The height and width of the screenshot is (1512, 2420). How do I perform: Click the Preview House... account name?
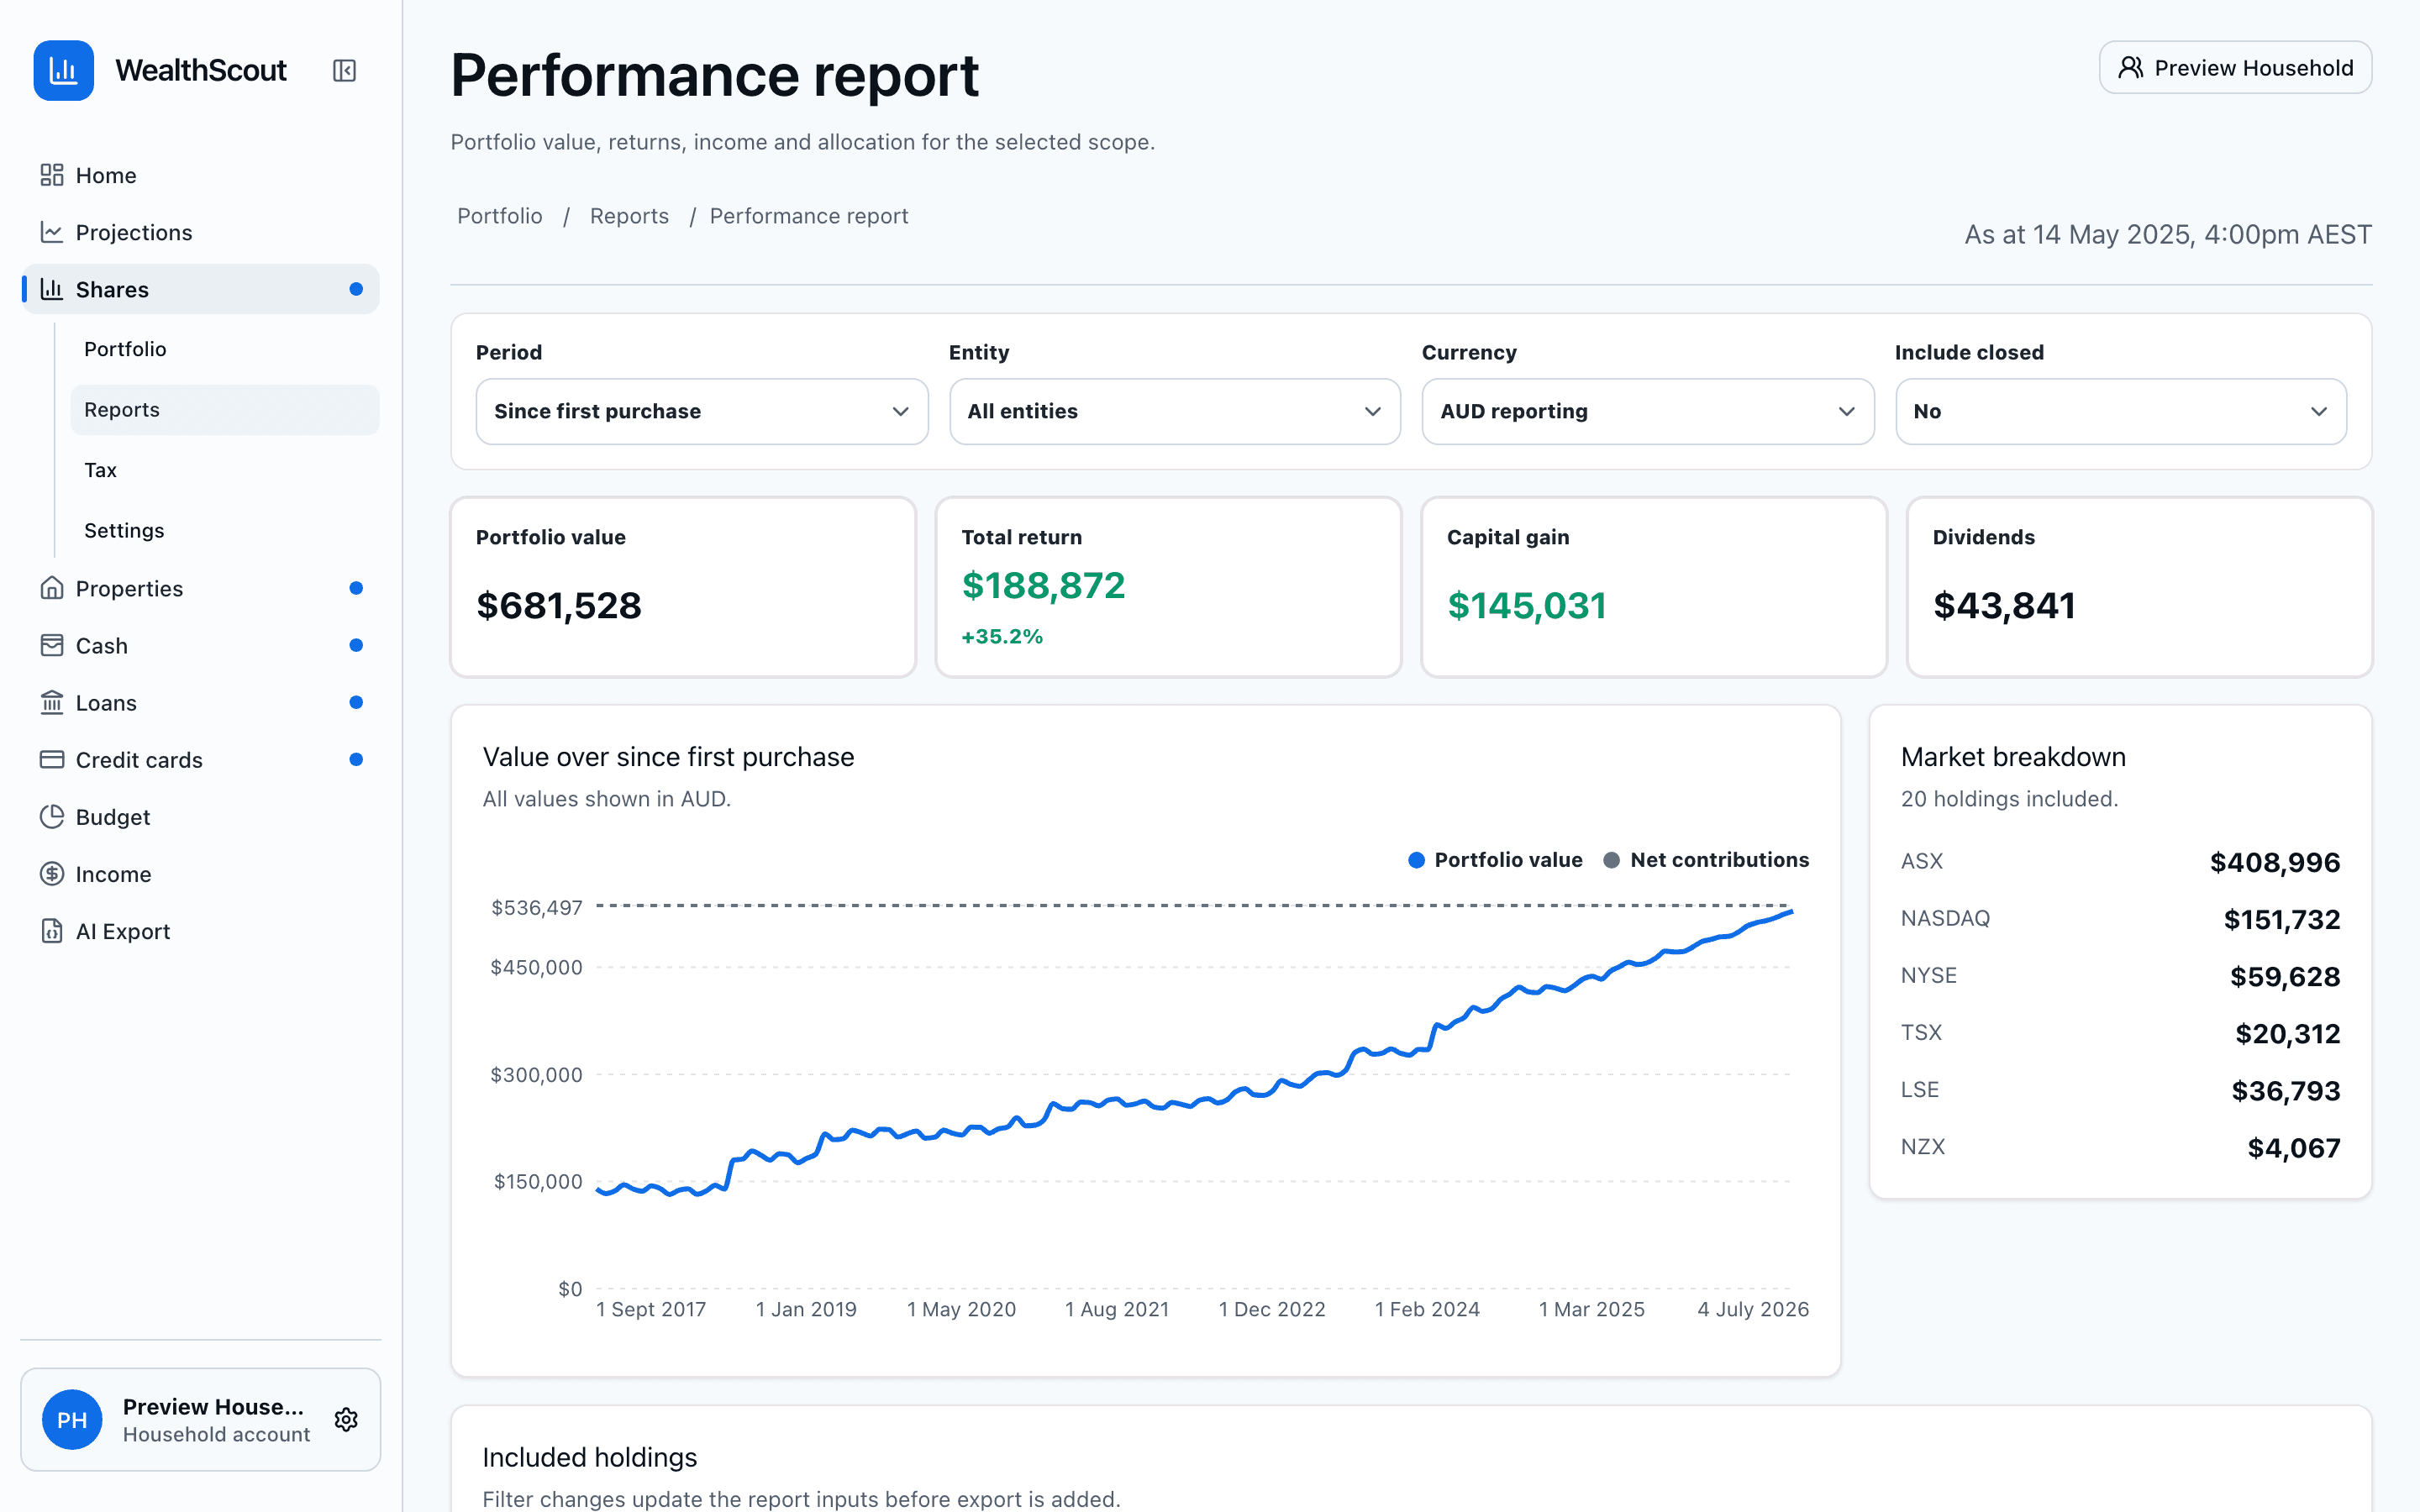[x=213, y=1406]
